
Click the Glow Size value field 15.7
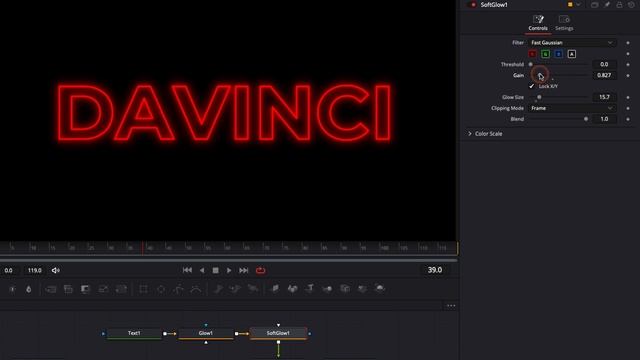coord(604,97)
